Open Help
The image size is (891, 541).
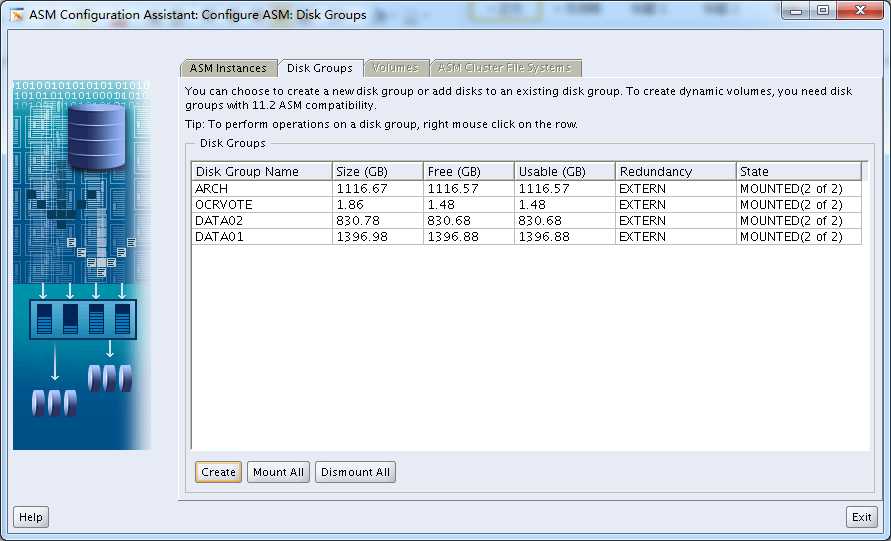tap(31, 517)
